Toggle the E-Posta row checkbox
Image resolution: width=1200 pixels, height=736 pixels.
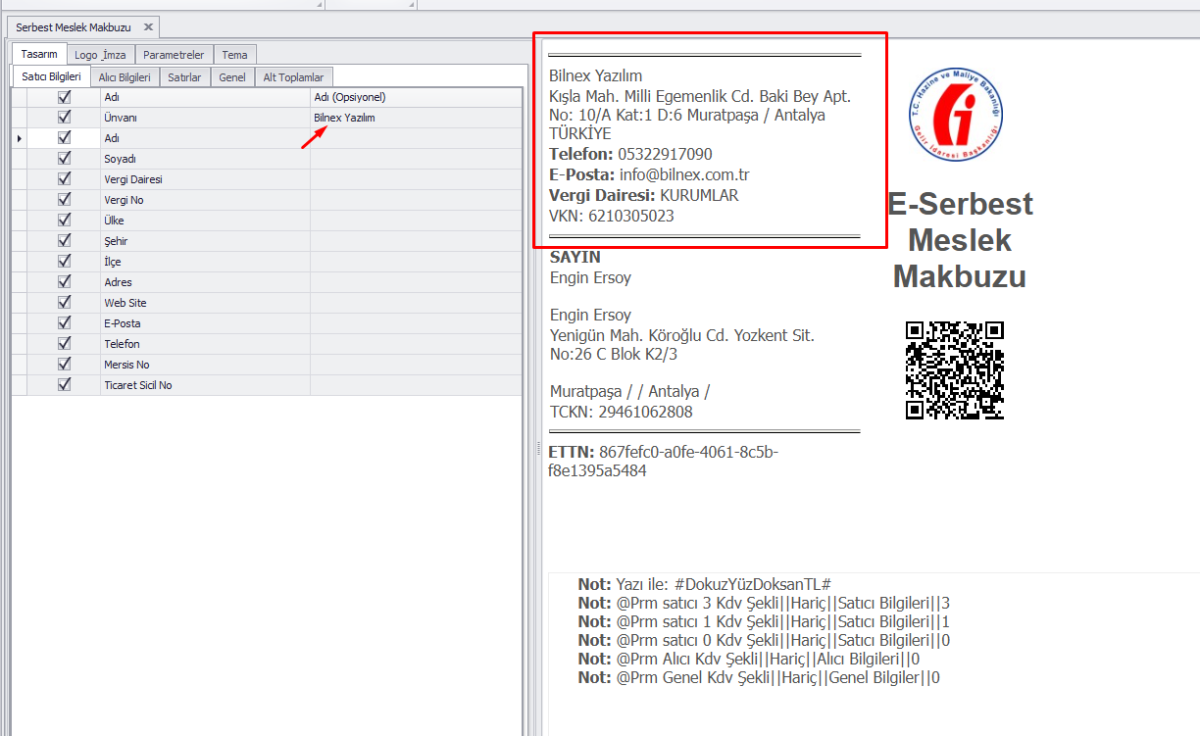click(x=65, y=323)
